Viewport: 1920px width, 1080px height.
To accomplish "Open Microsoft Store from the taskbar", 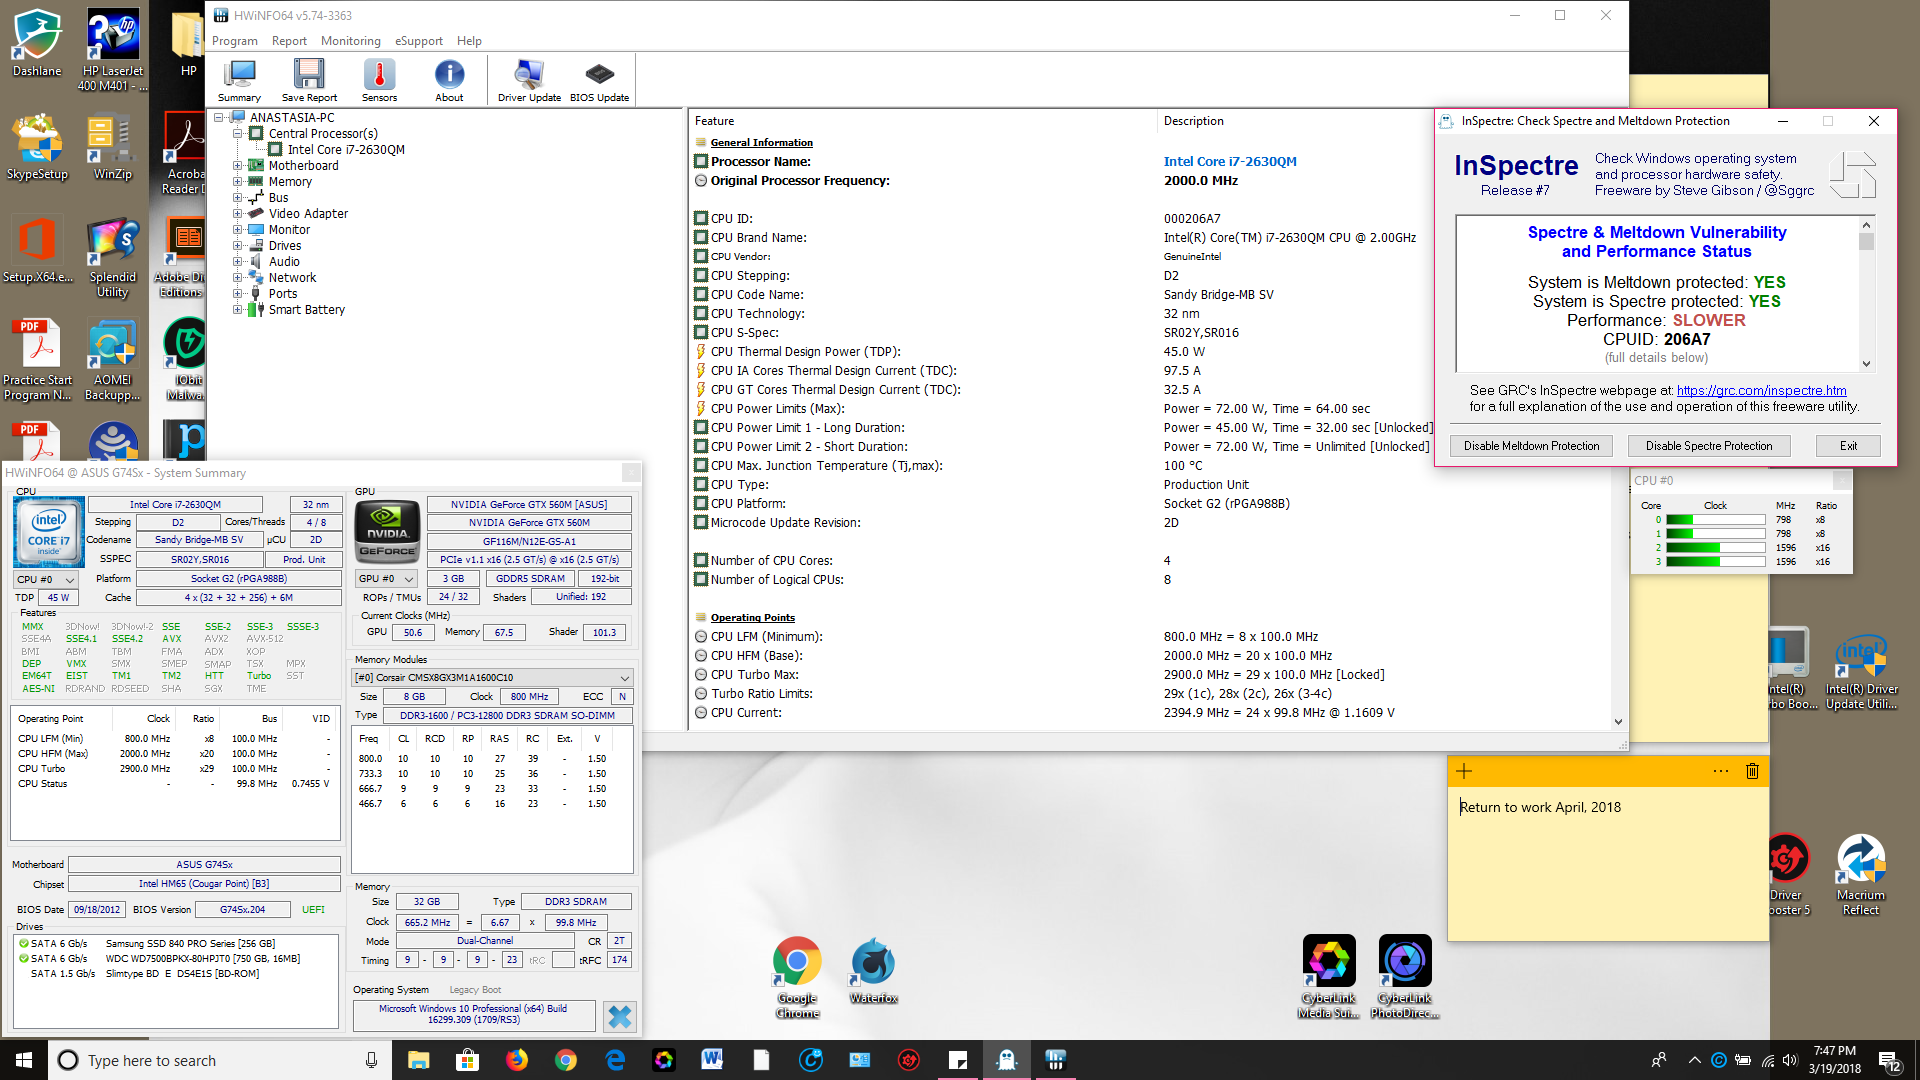I will tap(467, 1060).
